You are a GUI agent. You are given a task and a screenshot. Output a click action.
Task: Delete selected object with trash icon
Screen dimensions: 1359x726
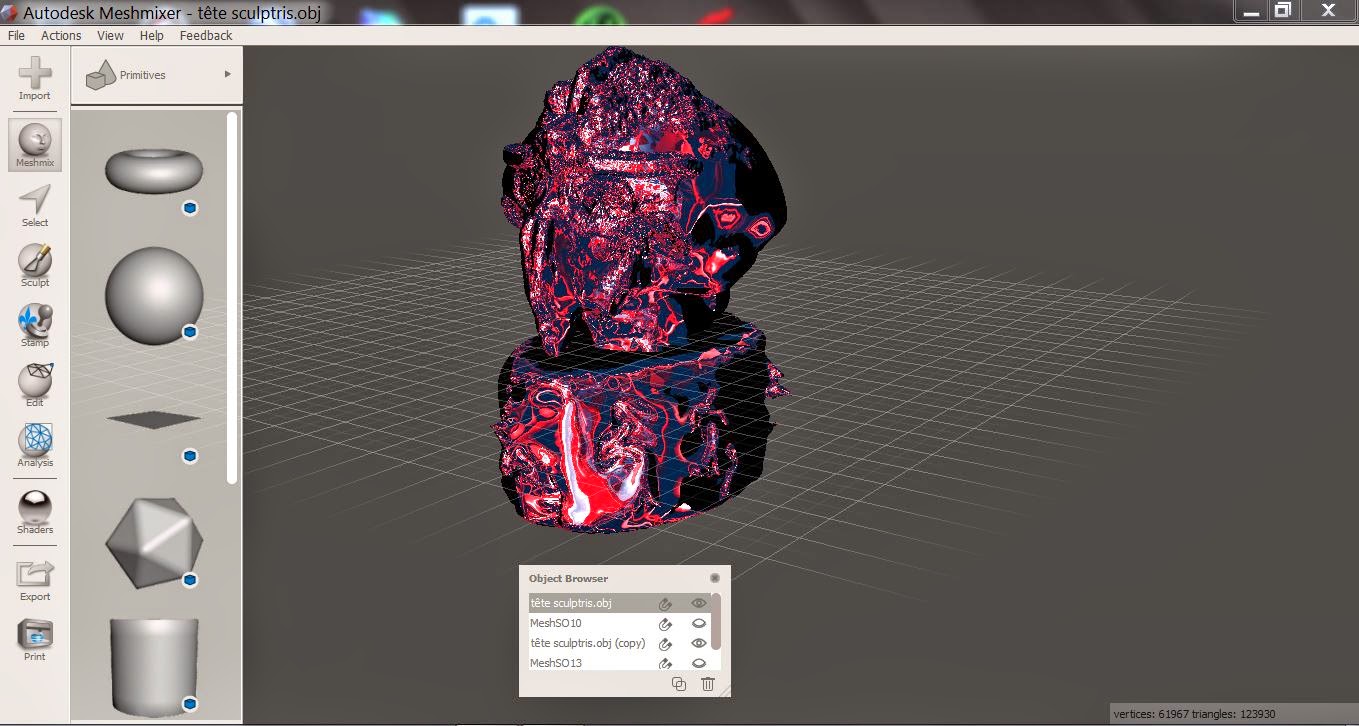point(708,684)
